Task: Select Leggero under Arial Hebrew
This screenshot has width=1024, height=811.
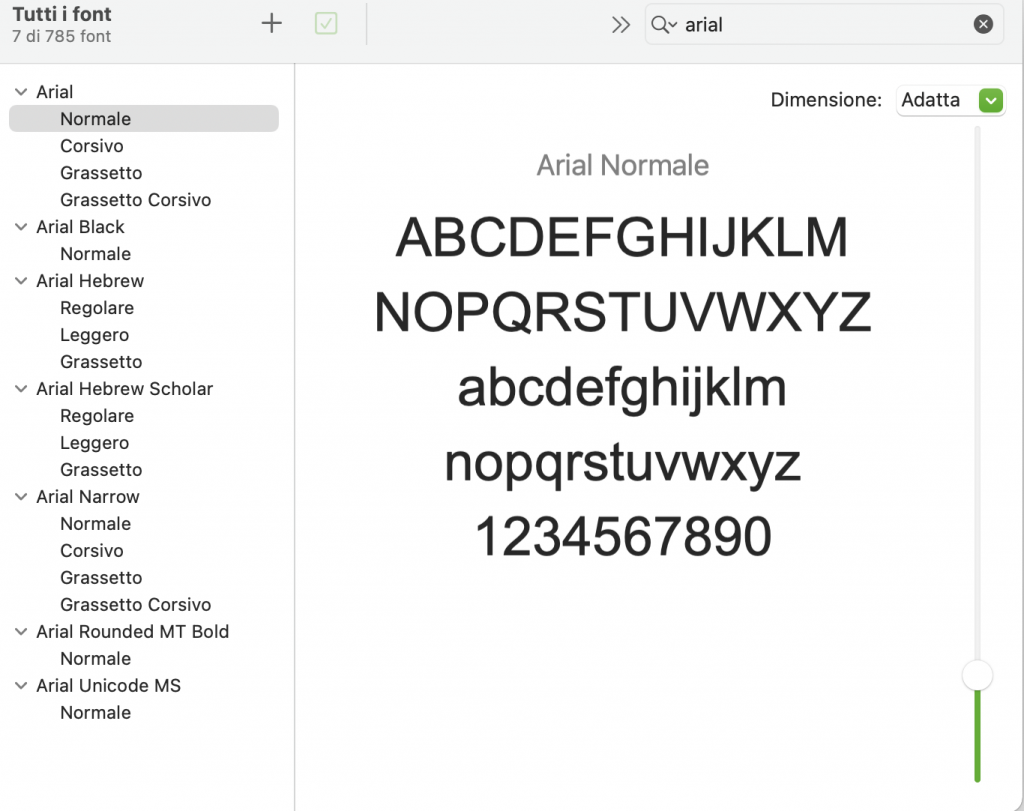Action: click(144, 335)
